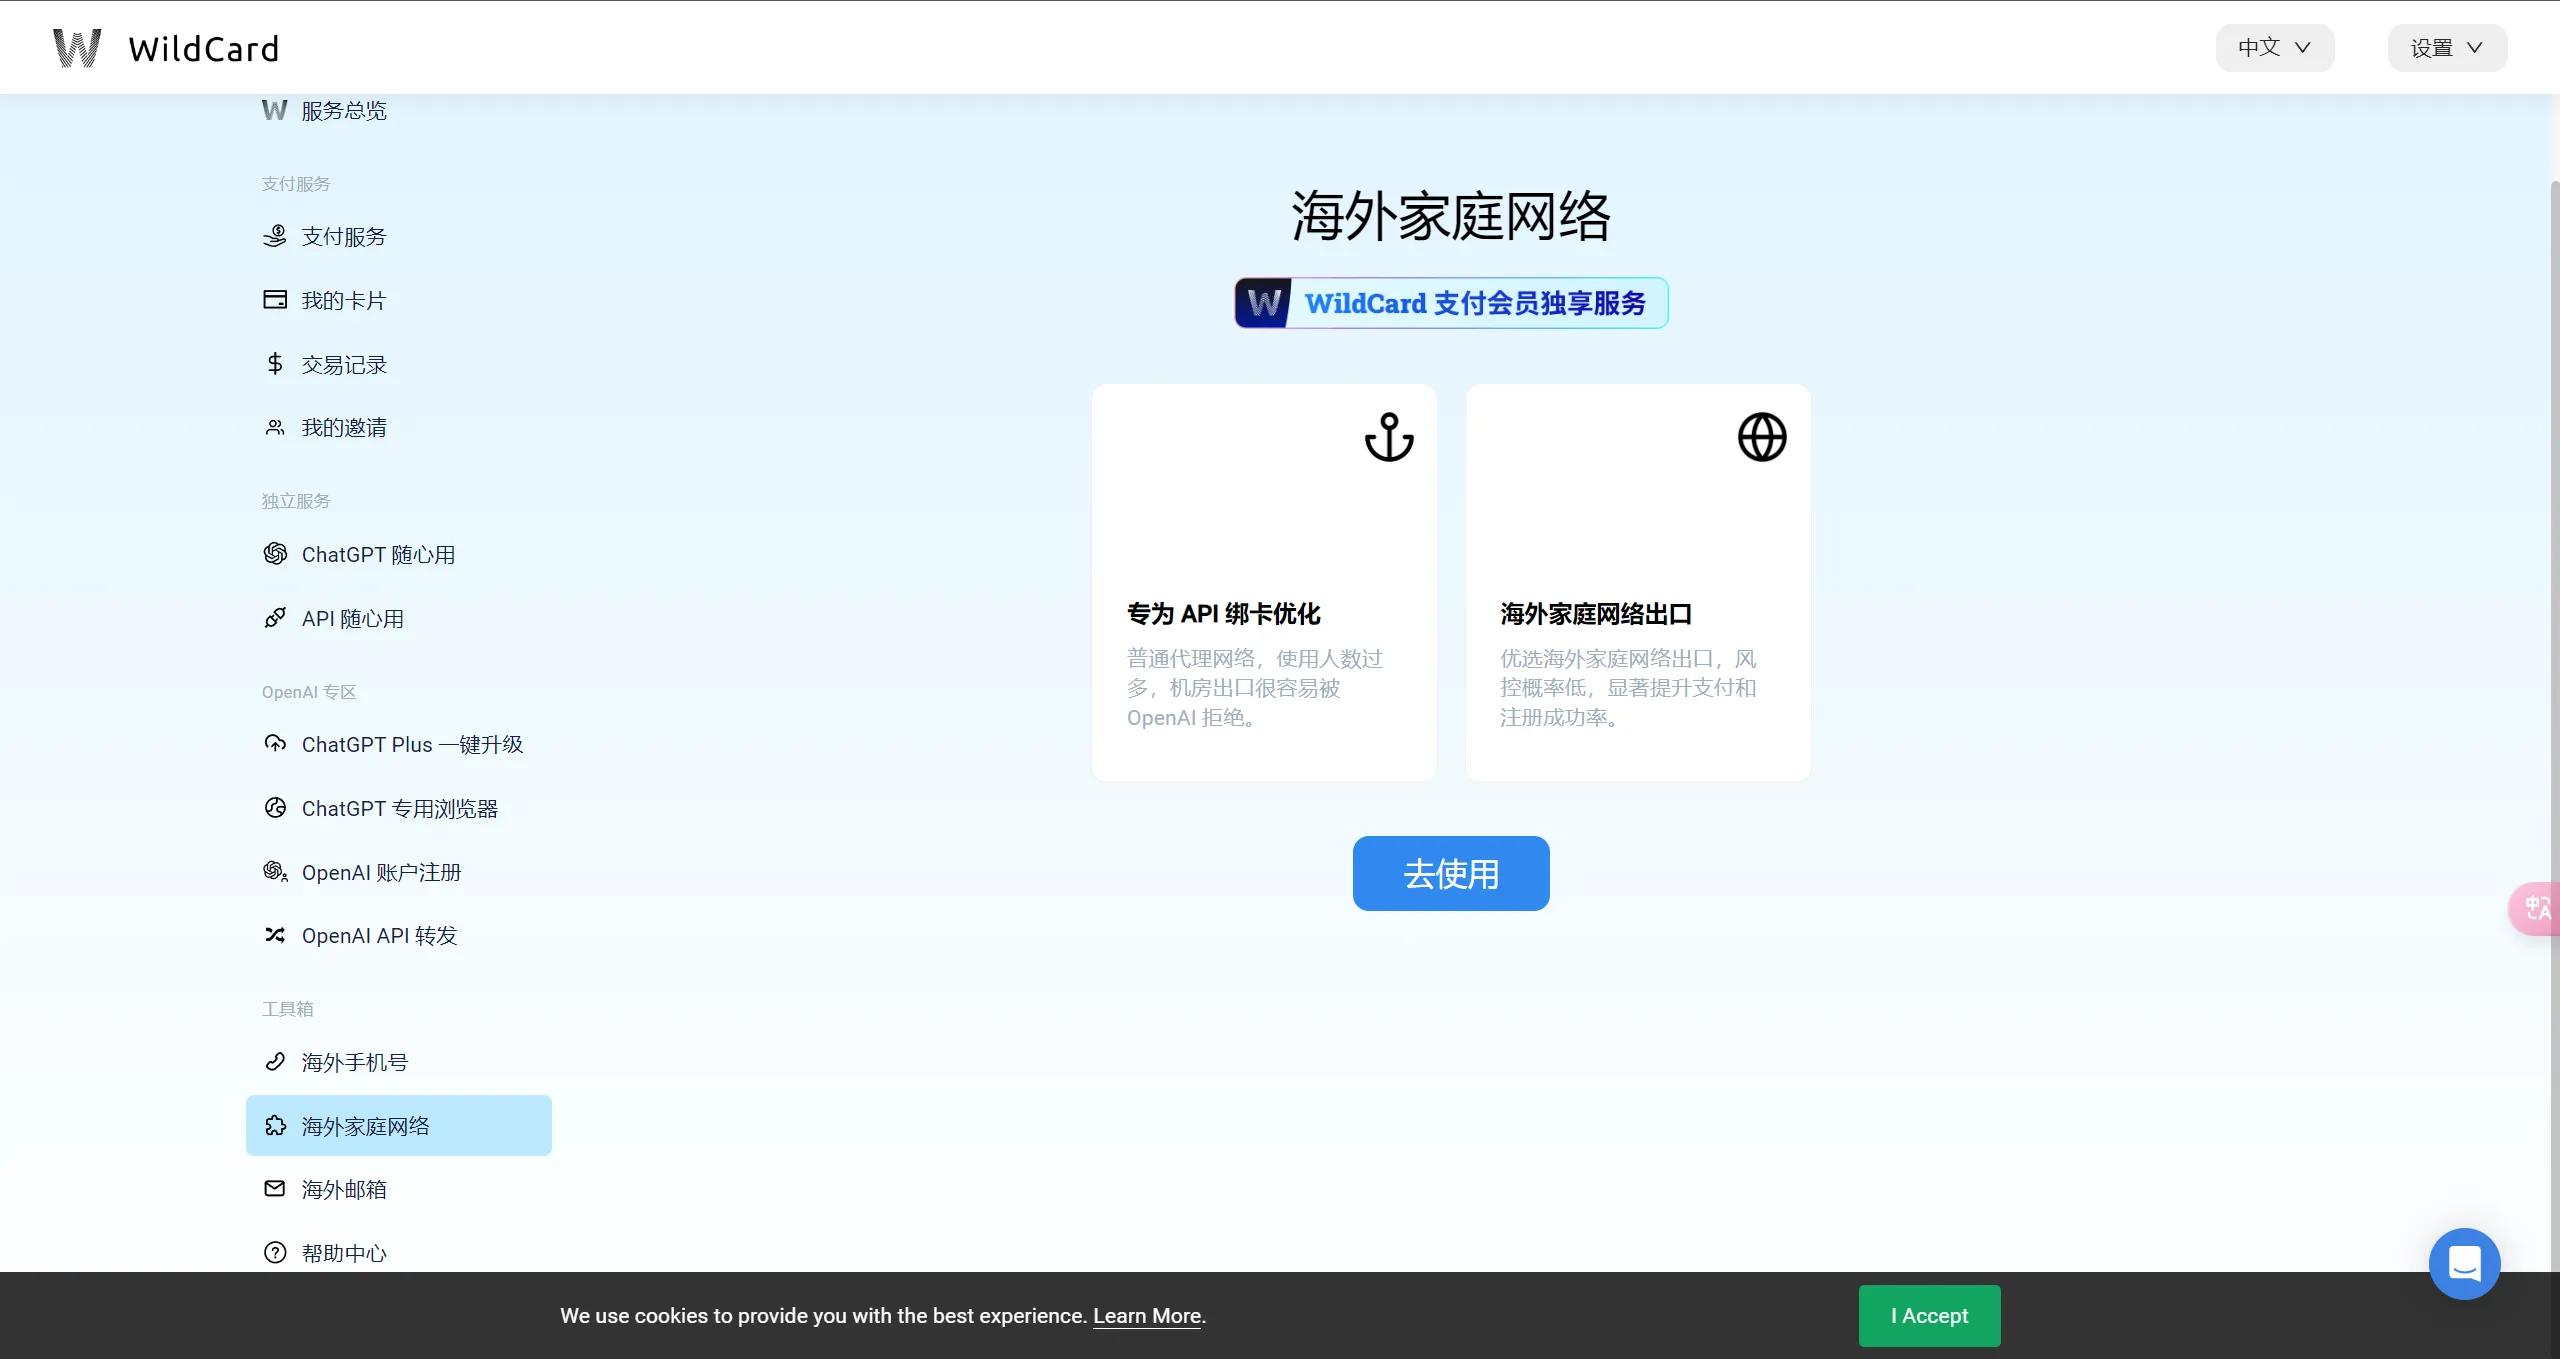This screenshot has height=1359, width=2560.
Task: Click the envelope icon beside 海外邮箱
Action: click(x=275, y=1189)
